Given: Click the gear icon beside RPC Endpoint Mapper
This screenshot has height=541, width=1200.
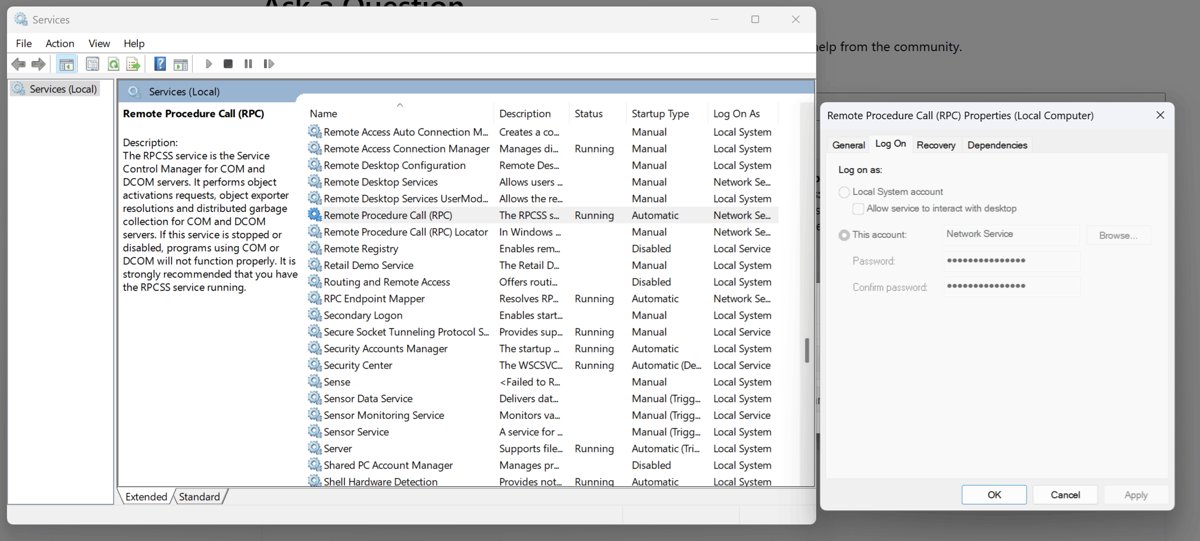Looking at the screenshot, I should click(315, 298).
